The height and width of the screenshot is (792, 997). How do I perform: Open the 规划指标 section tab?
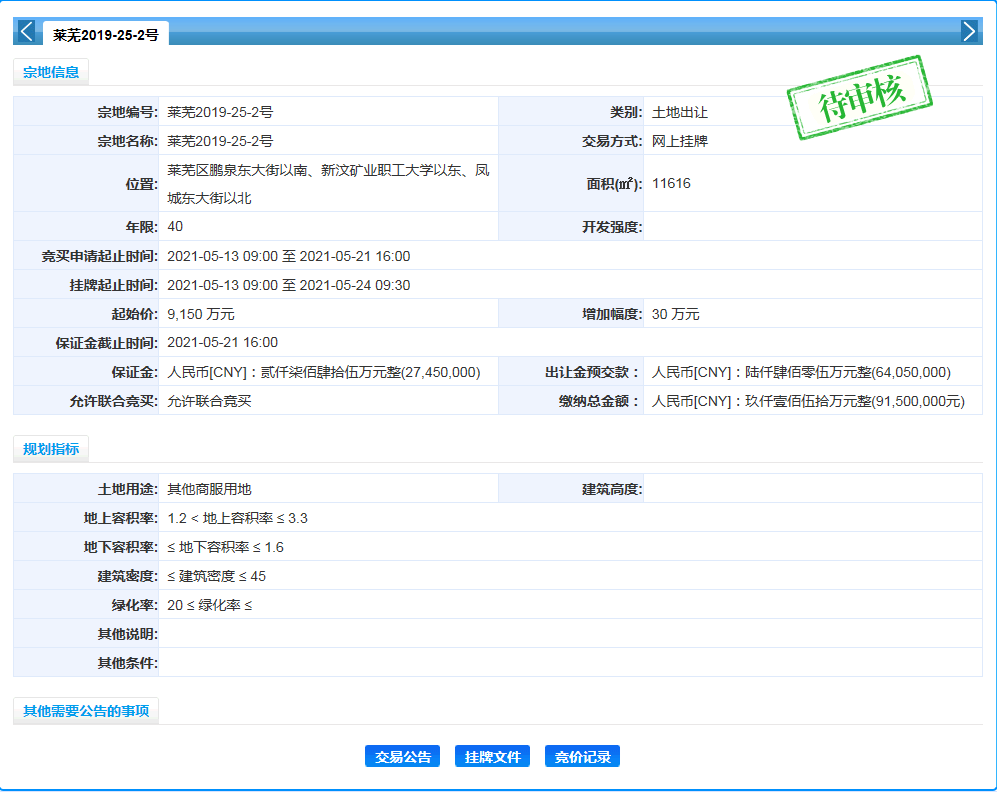pyautogui.click(x=51, y=449)
